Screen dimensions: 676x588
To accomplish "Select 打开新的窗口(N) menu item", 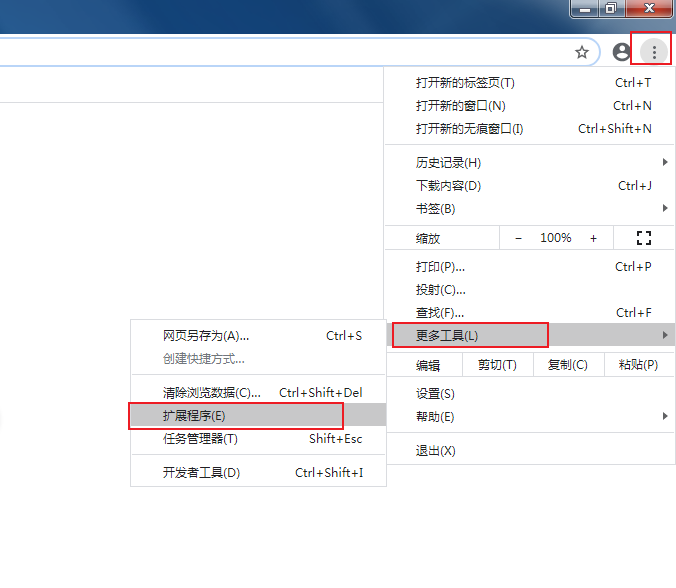I will 529,106.
